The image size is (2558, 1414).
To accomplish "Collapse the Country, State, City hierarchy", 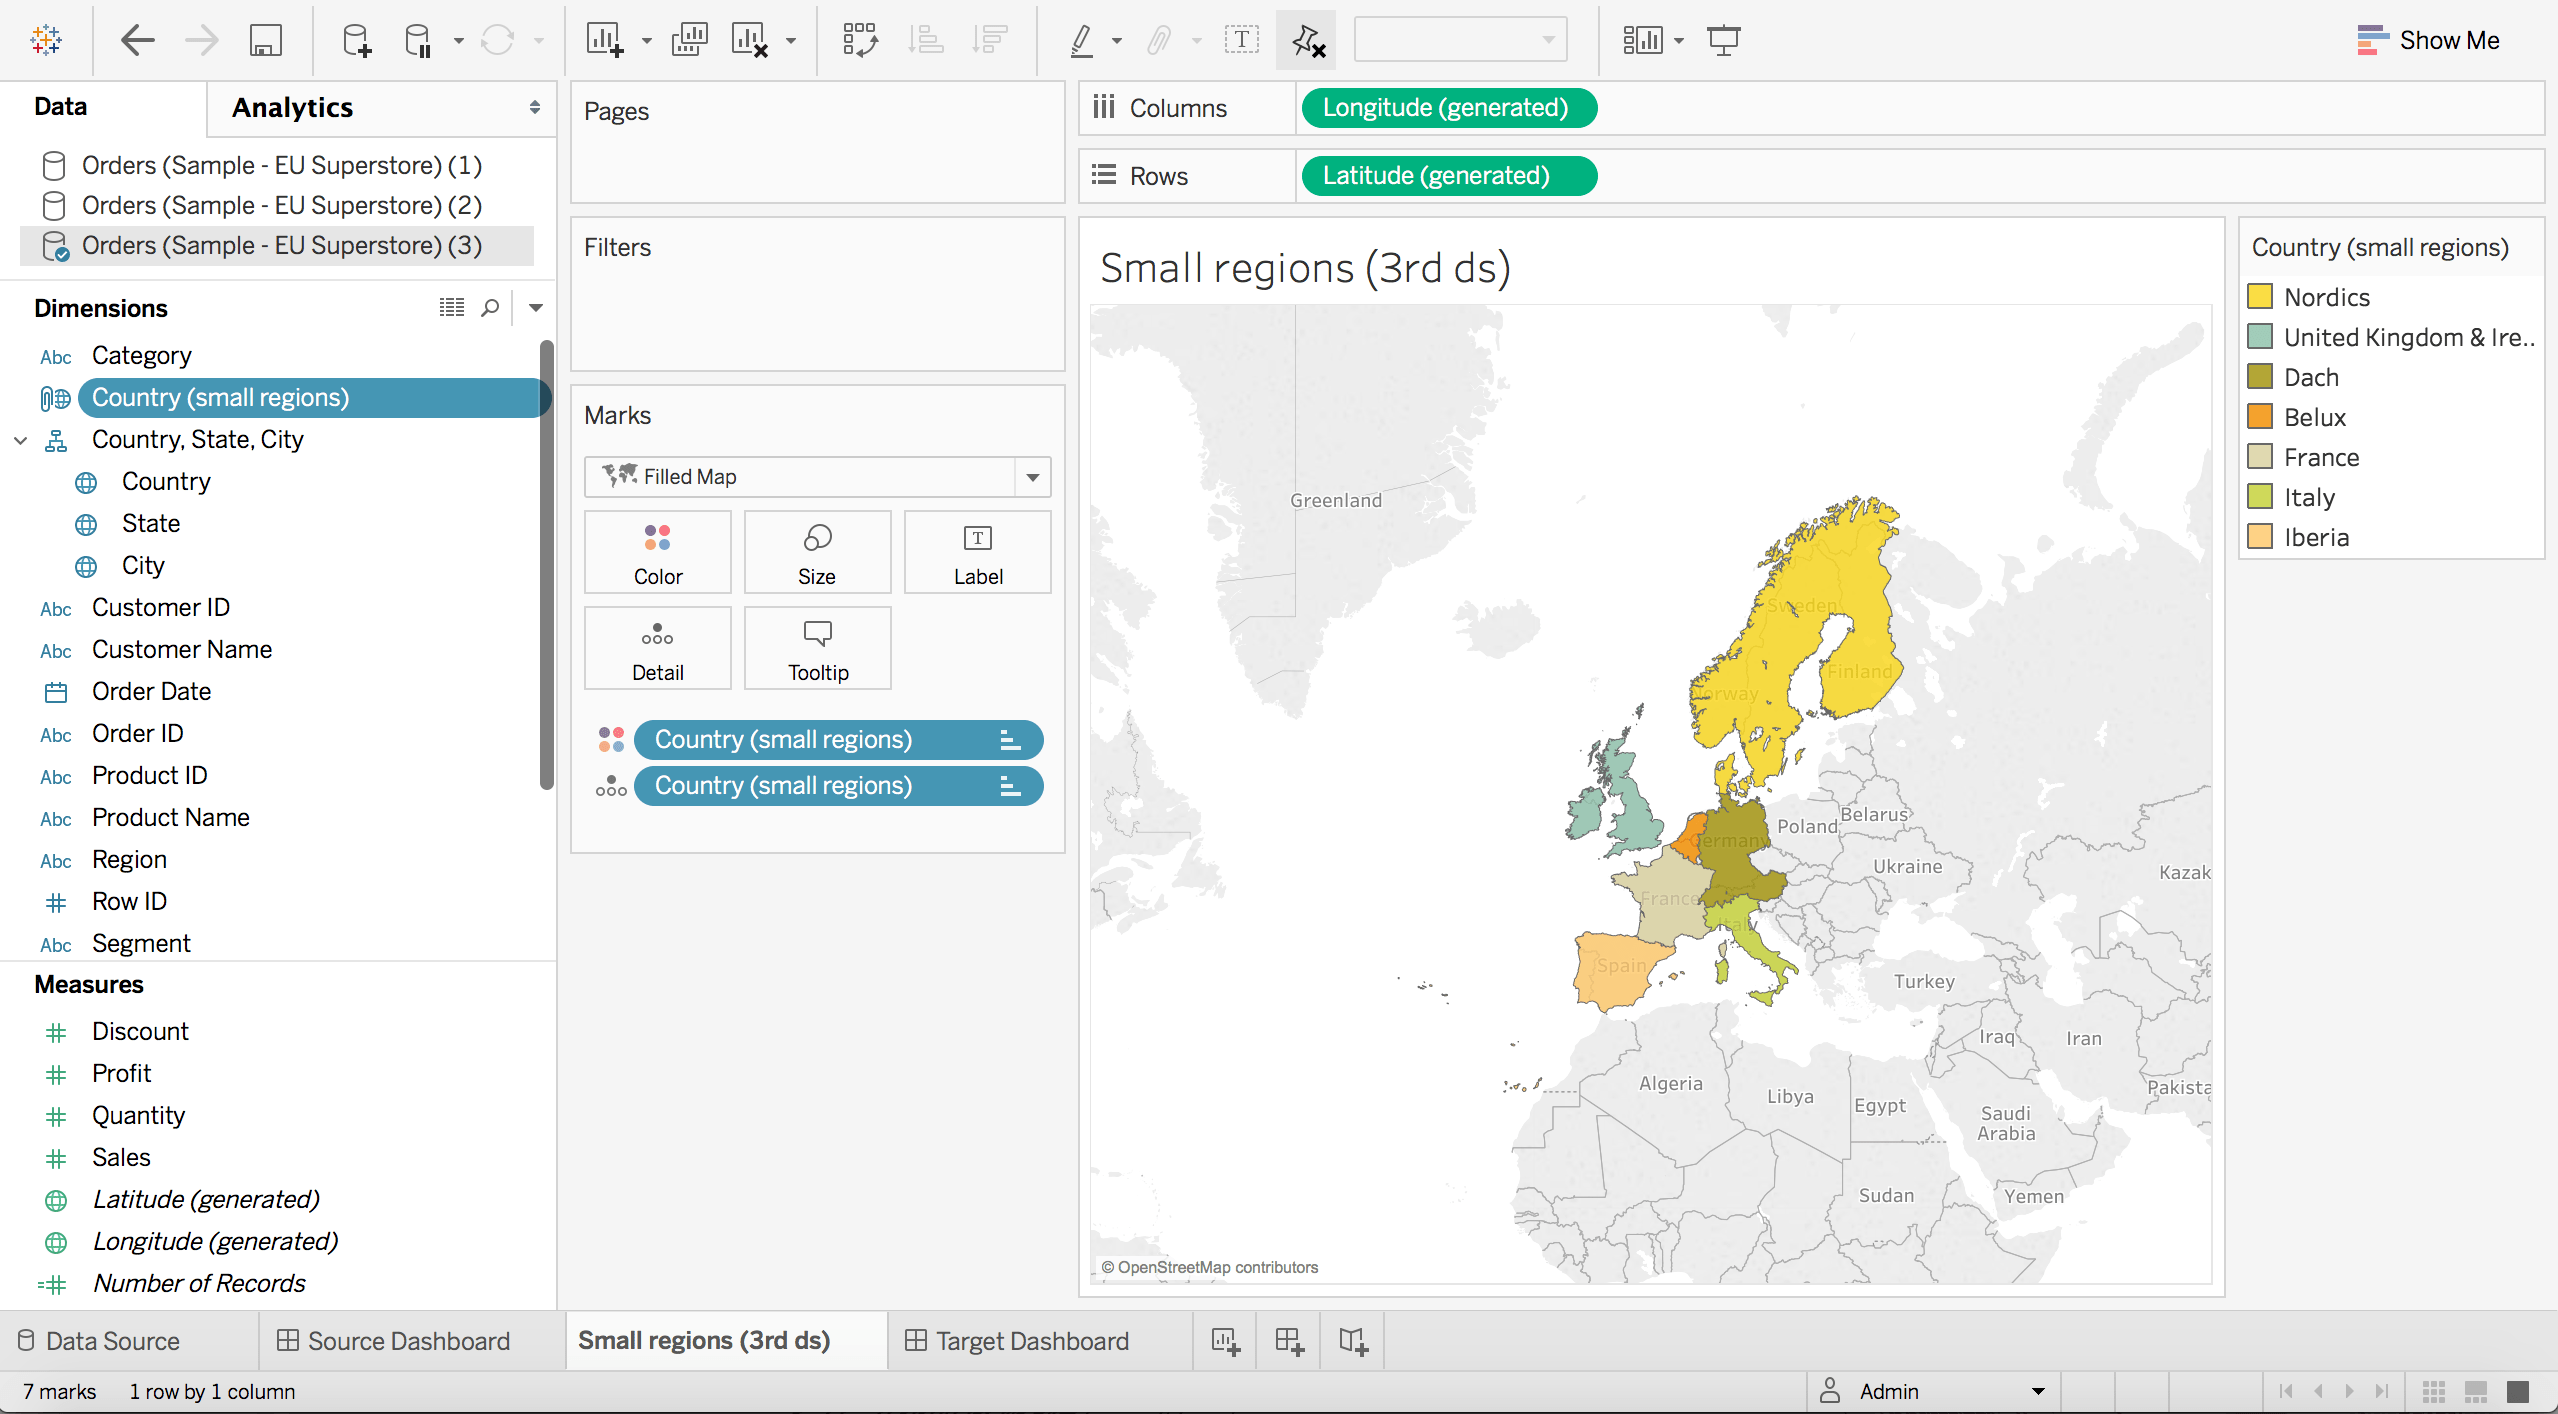I will pos(21,440).
